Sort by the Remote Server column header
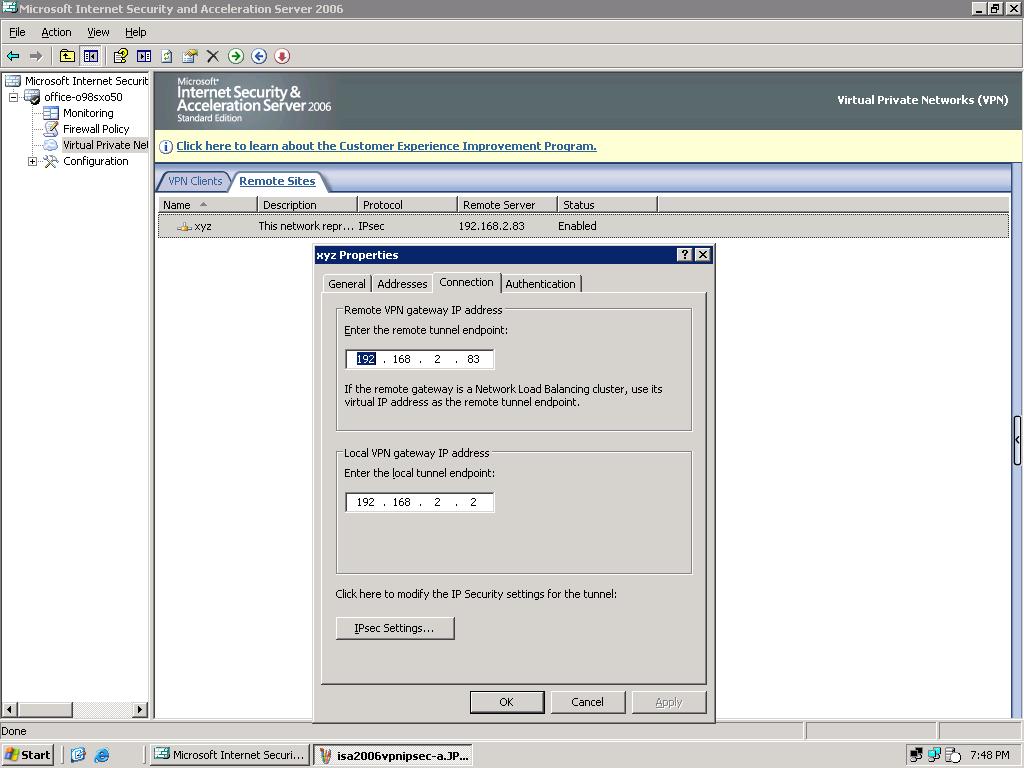1024x768 pixels. point(507,205)
